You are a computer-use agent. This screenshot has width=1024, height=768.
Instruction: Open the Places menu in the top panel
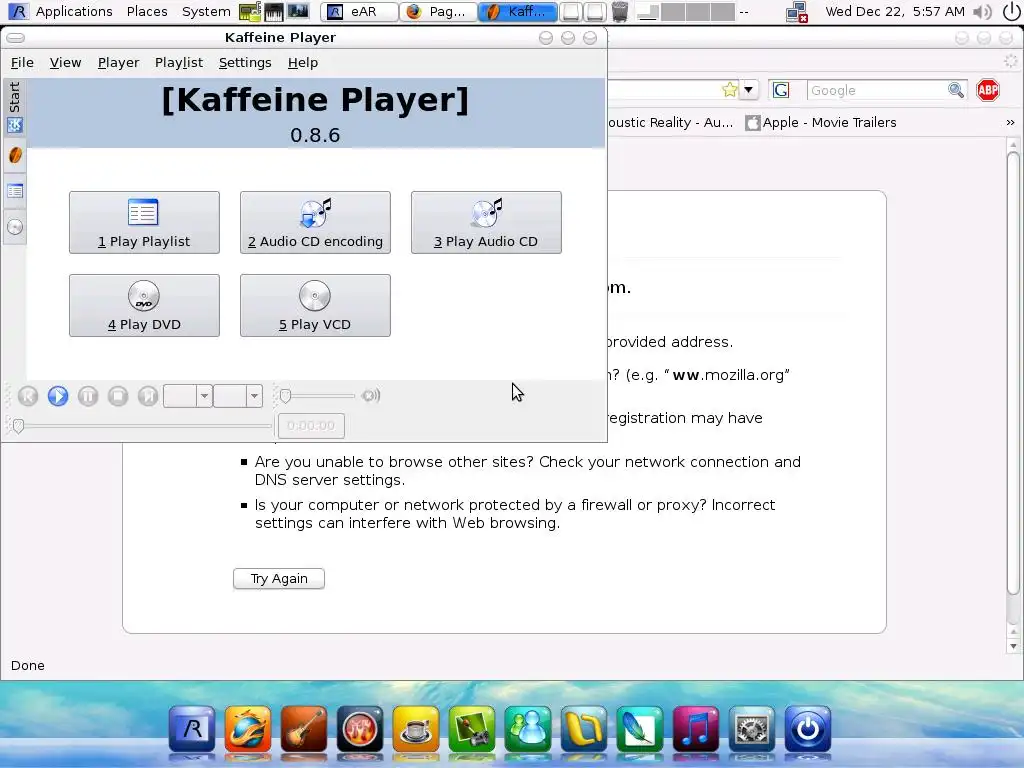(147, 12)
